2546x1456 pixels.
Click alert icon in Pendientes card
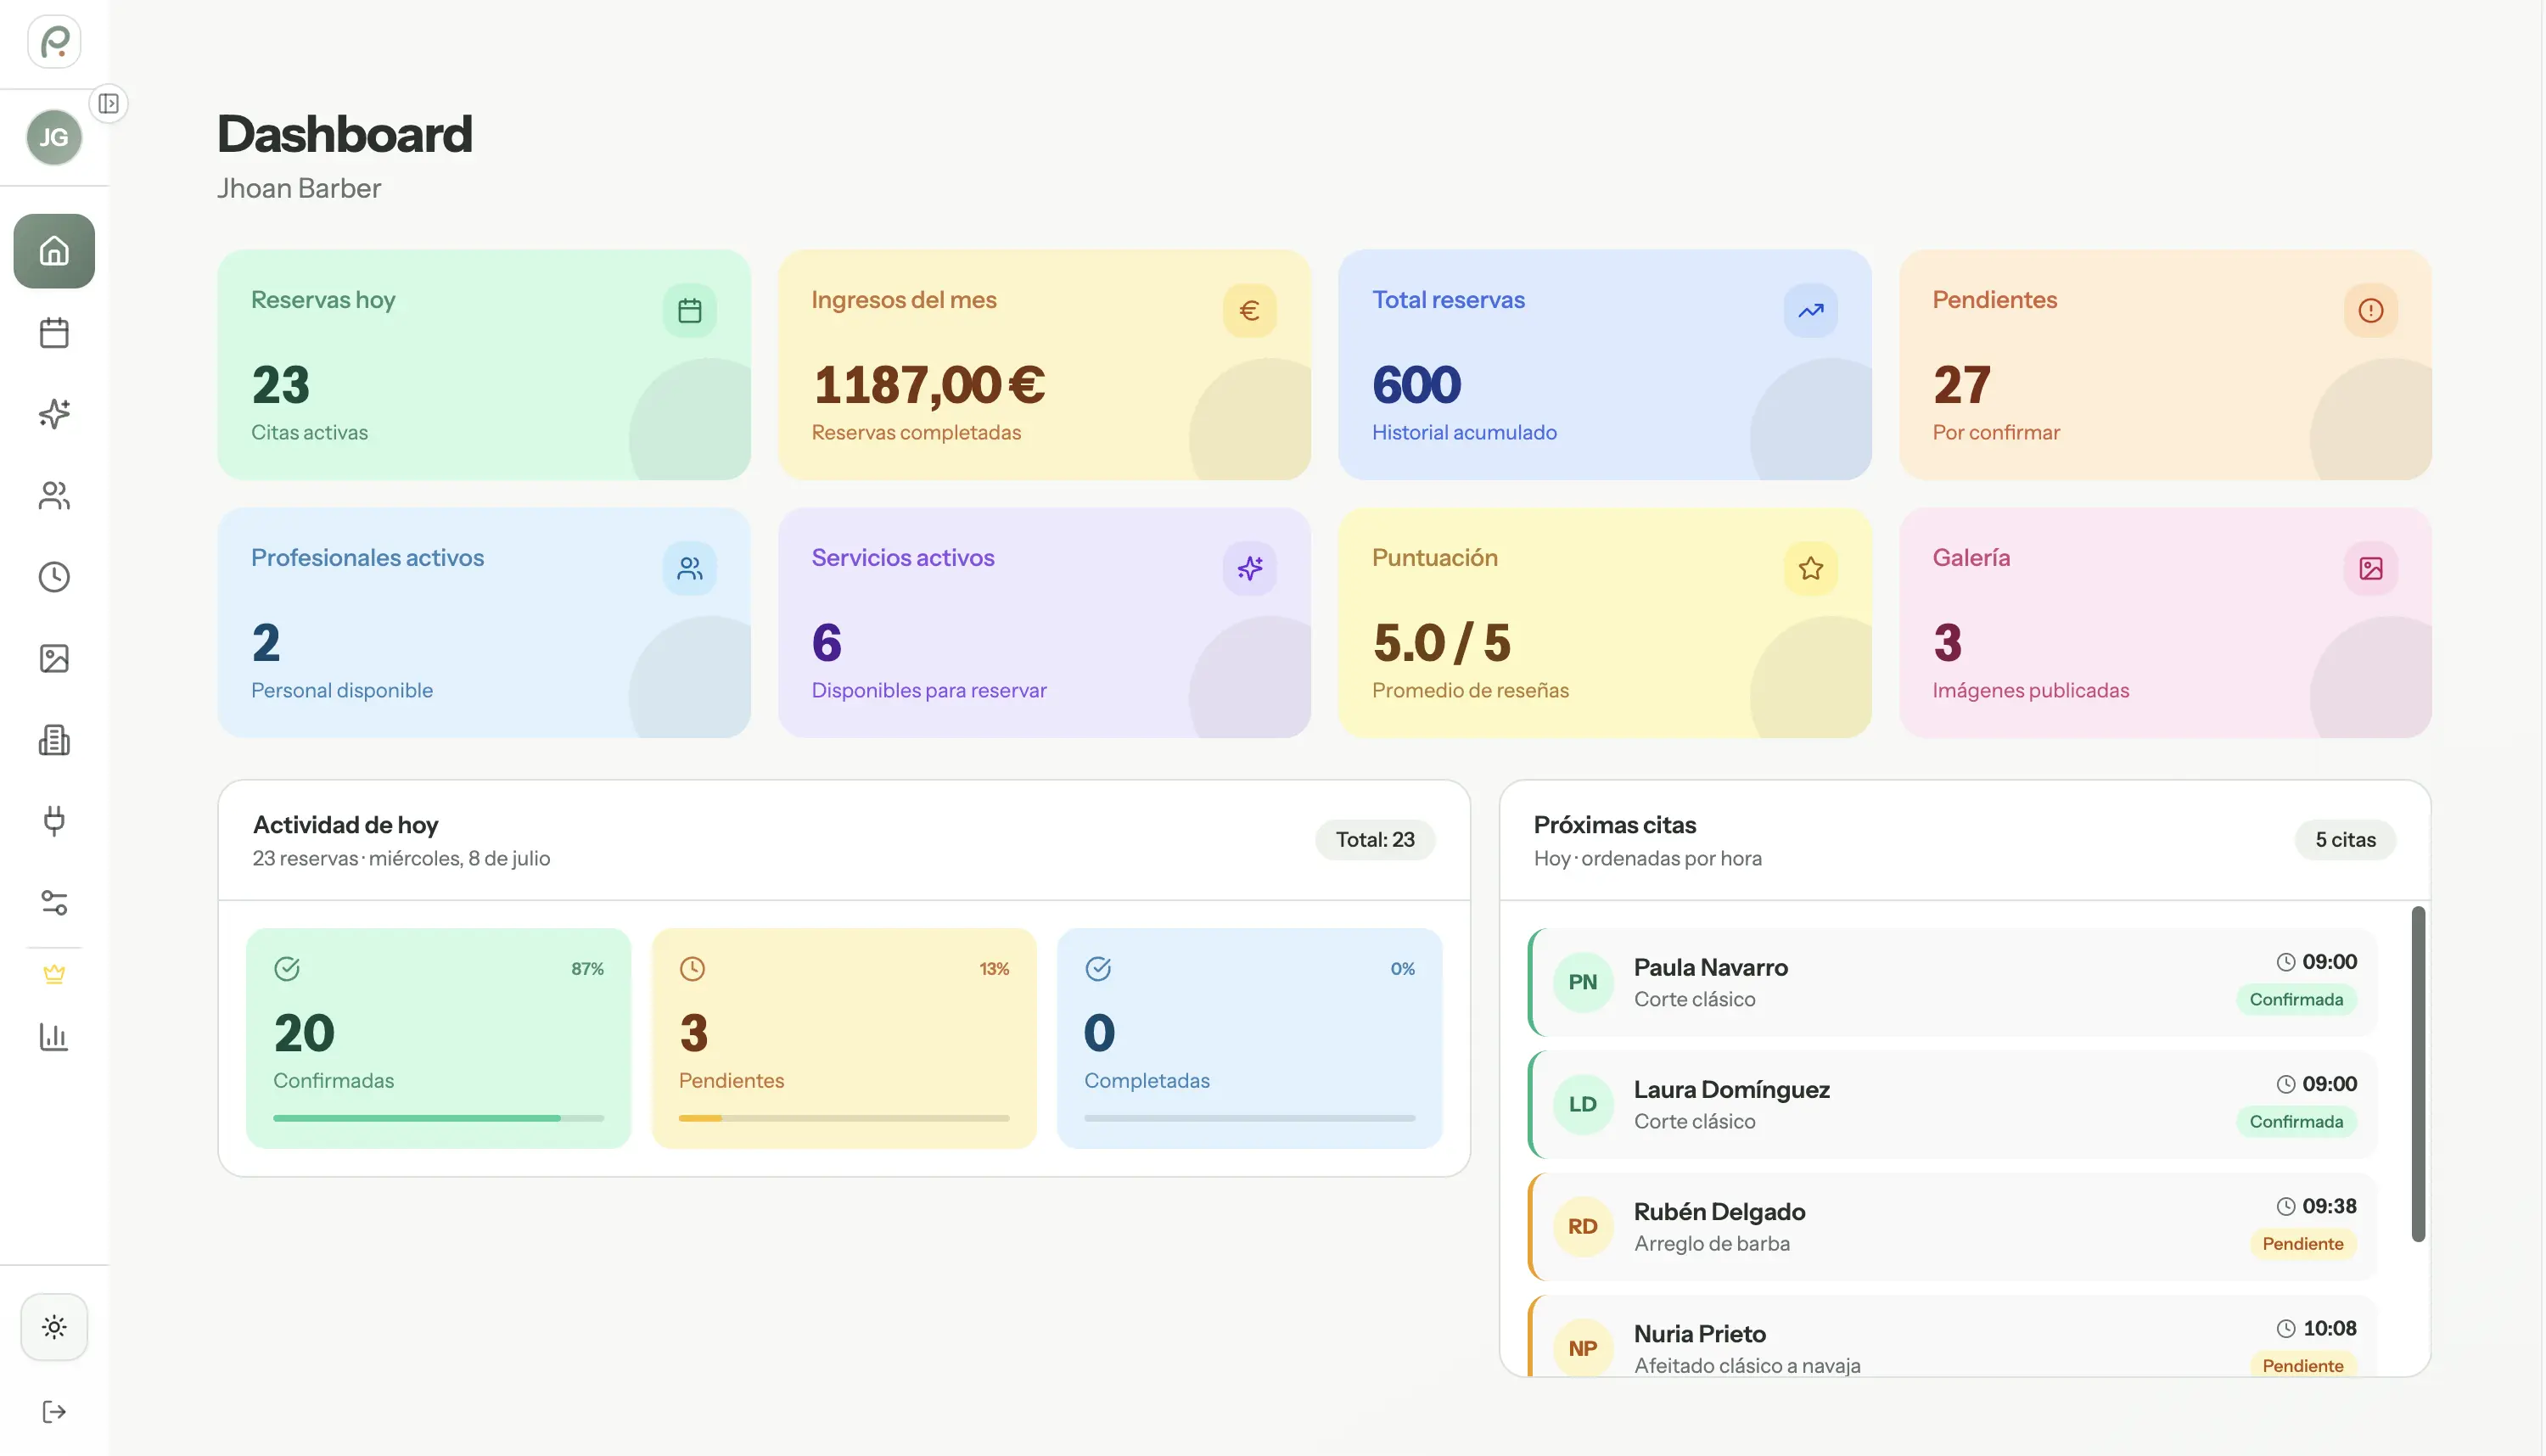[2370, 311]
